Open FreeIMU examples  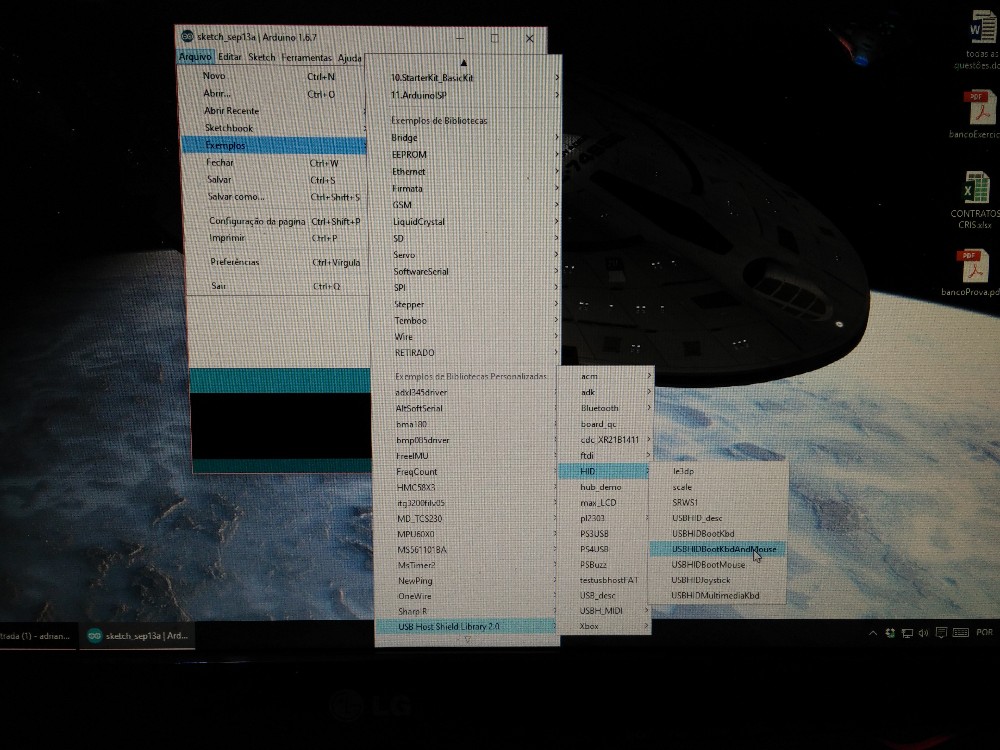point(466,457)
